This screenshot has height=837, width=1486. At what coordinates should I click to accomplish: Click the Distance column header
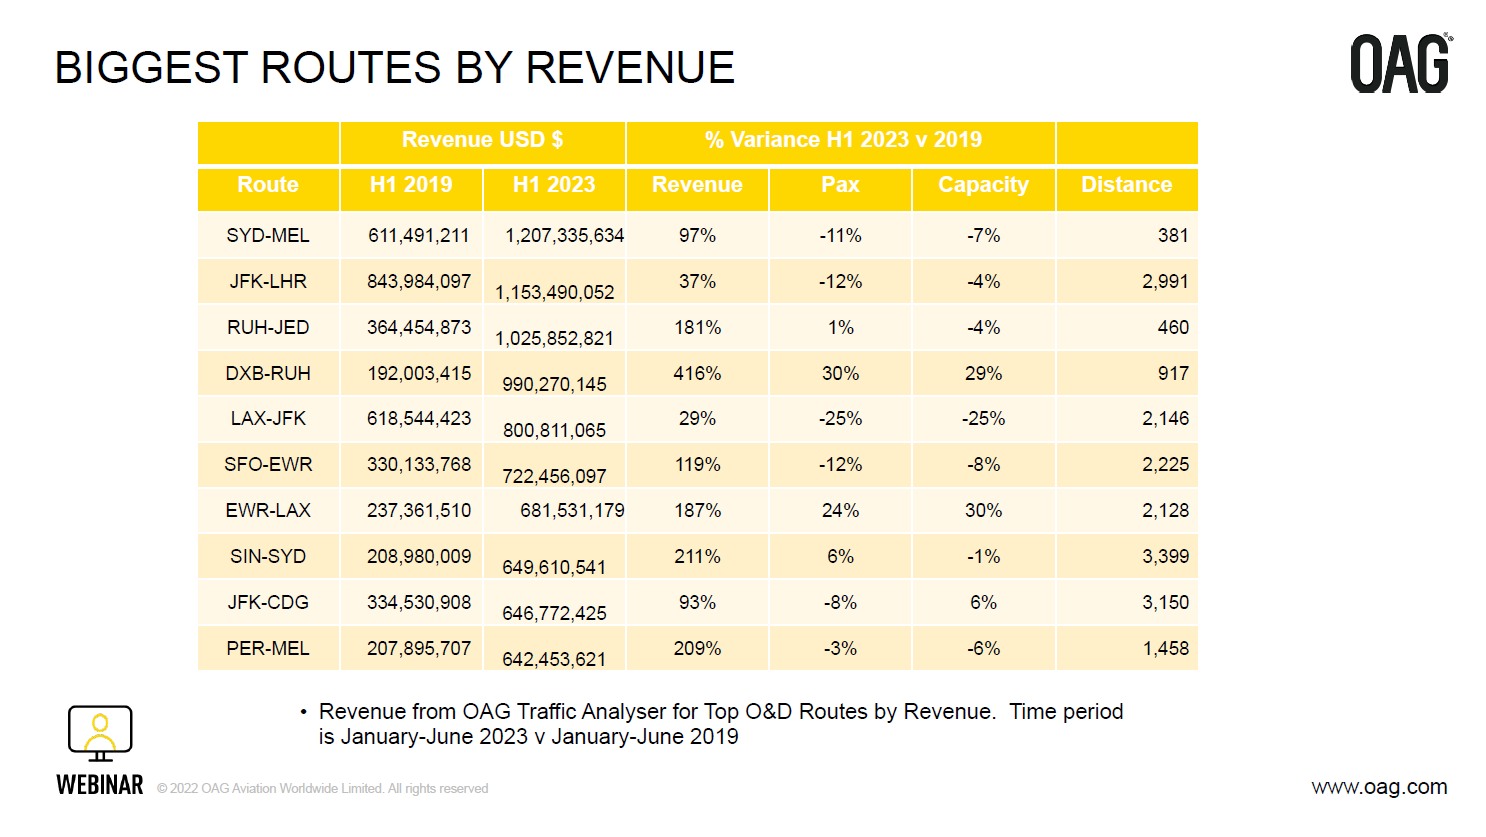coord(1126,185)
